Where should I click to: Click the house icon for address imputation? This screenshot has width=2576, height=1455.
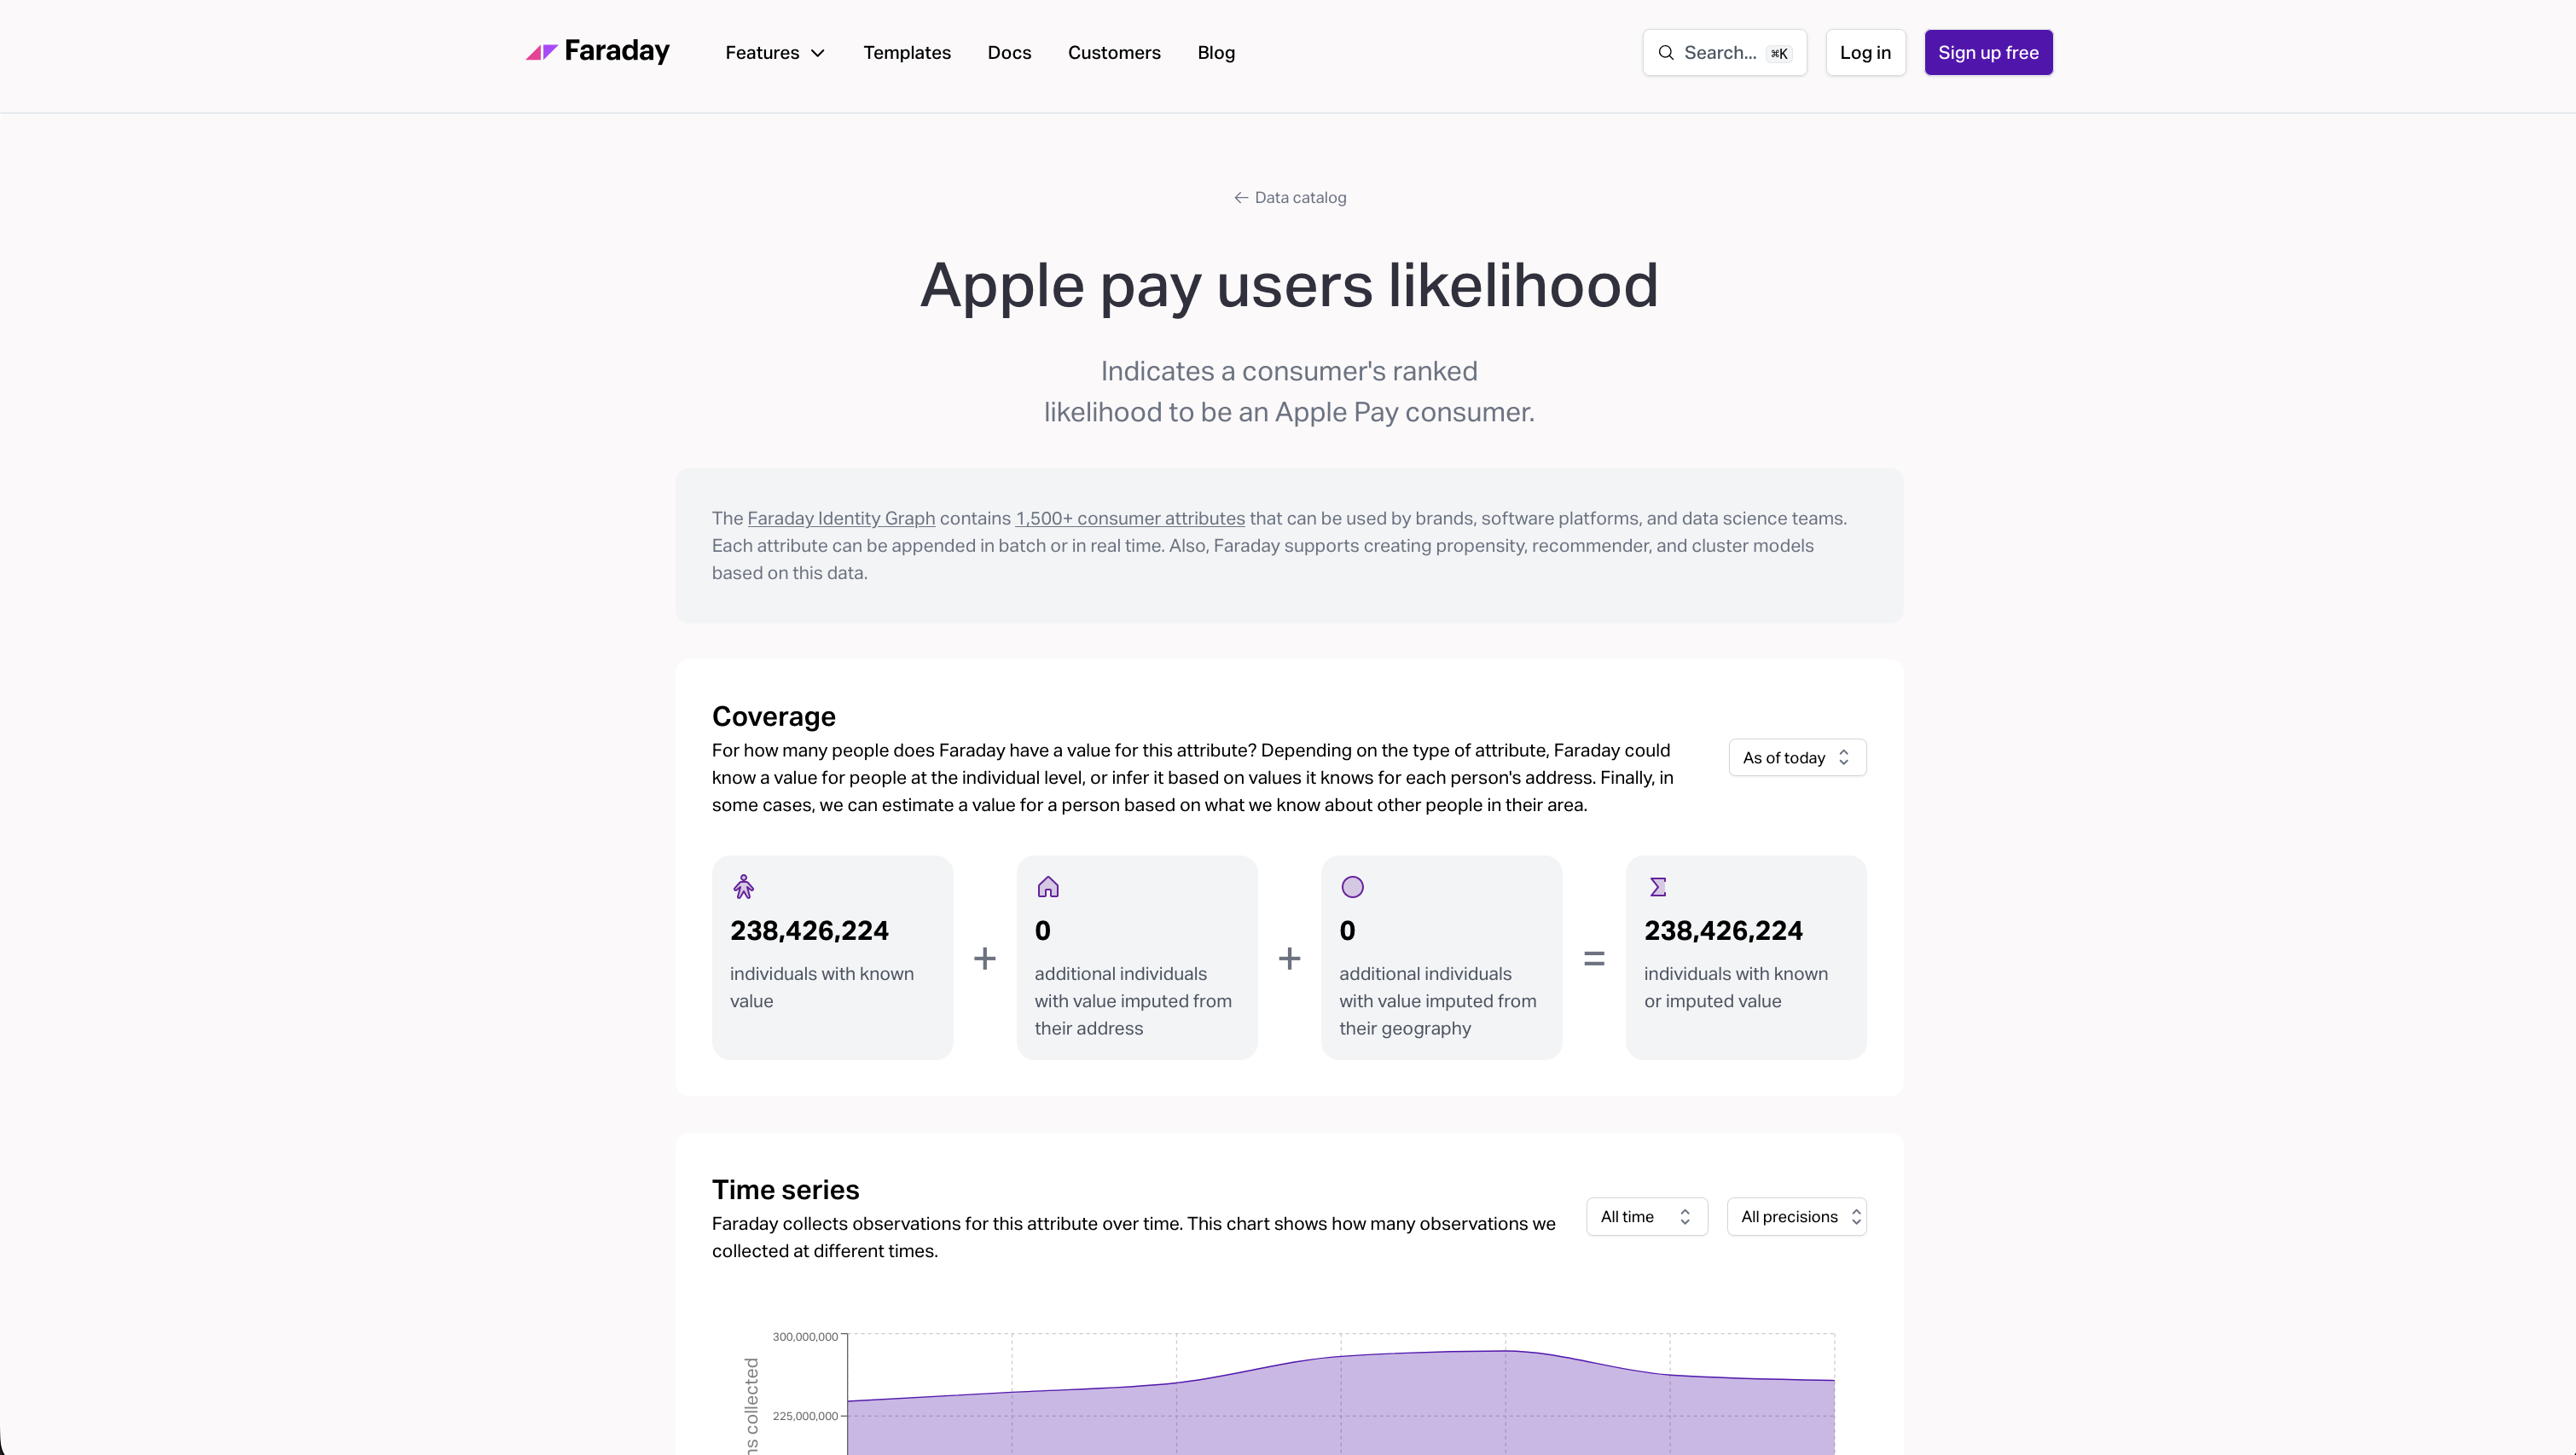tap(1048, 887)
